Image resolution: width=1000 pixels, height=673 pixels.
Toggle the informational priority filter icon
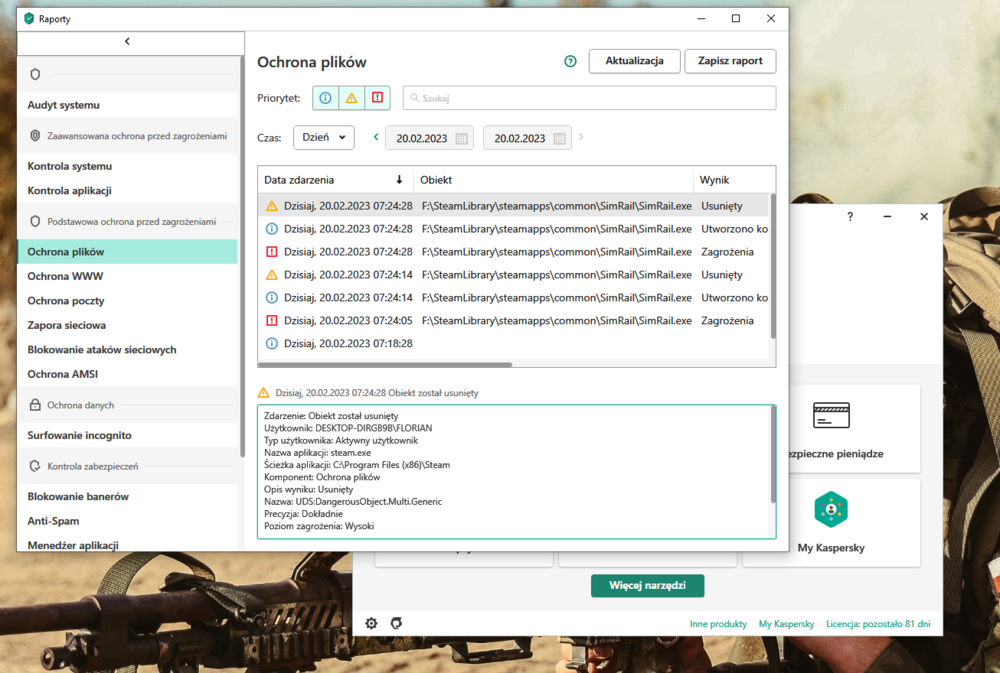coord(325,97)
